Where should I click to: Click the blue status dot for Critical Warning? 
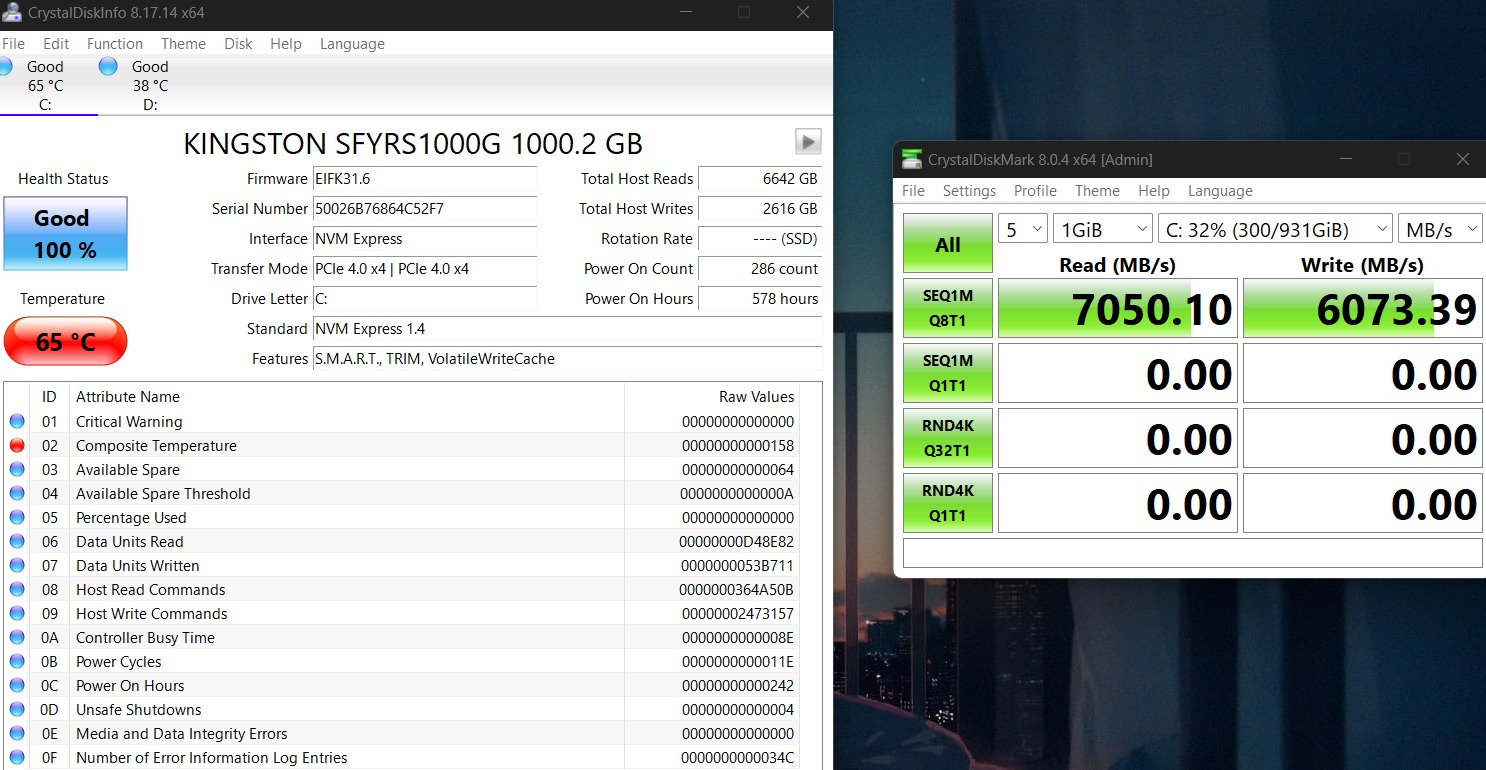click(x=17, y=421)
